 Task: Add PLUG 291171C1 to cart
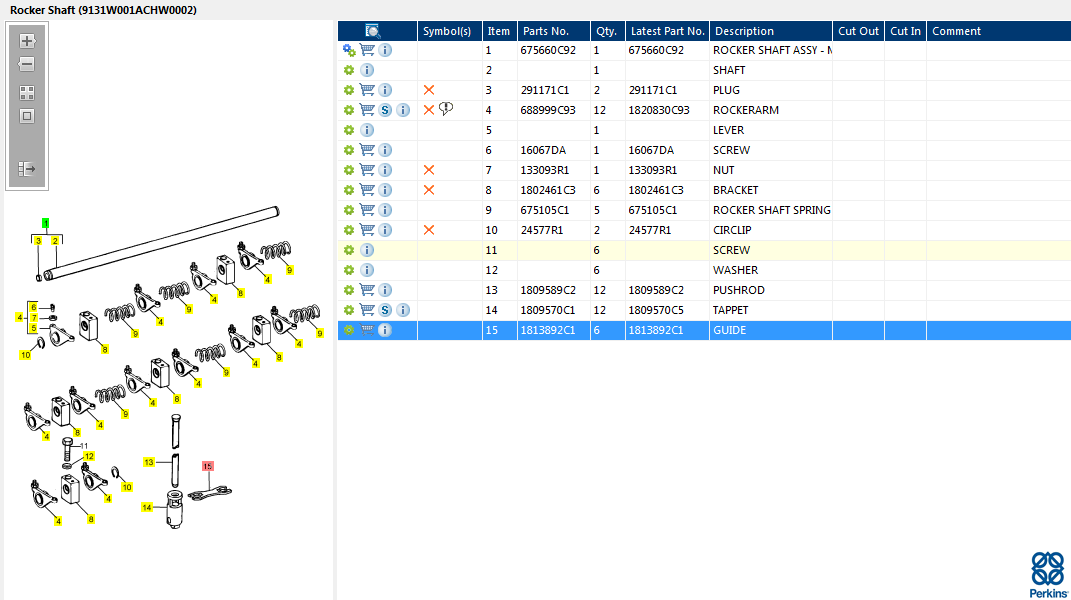tap(367, 90)
